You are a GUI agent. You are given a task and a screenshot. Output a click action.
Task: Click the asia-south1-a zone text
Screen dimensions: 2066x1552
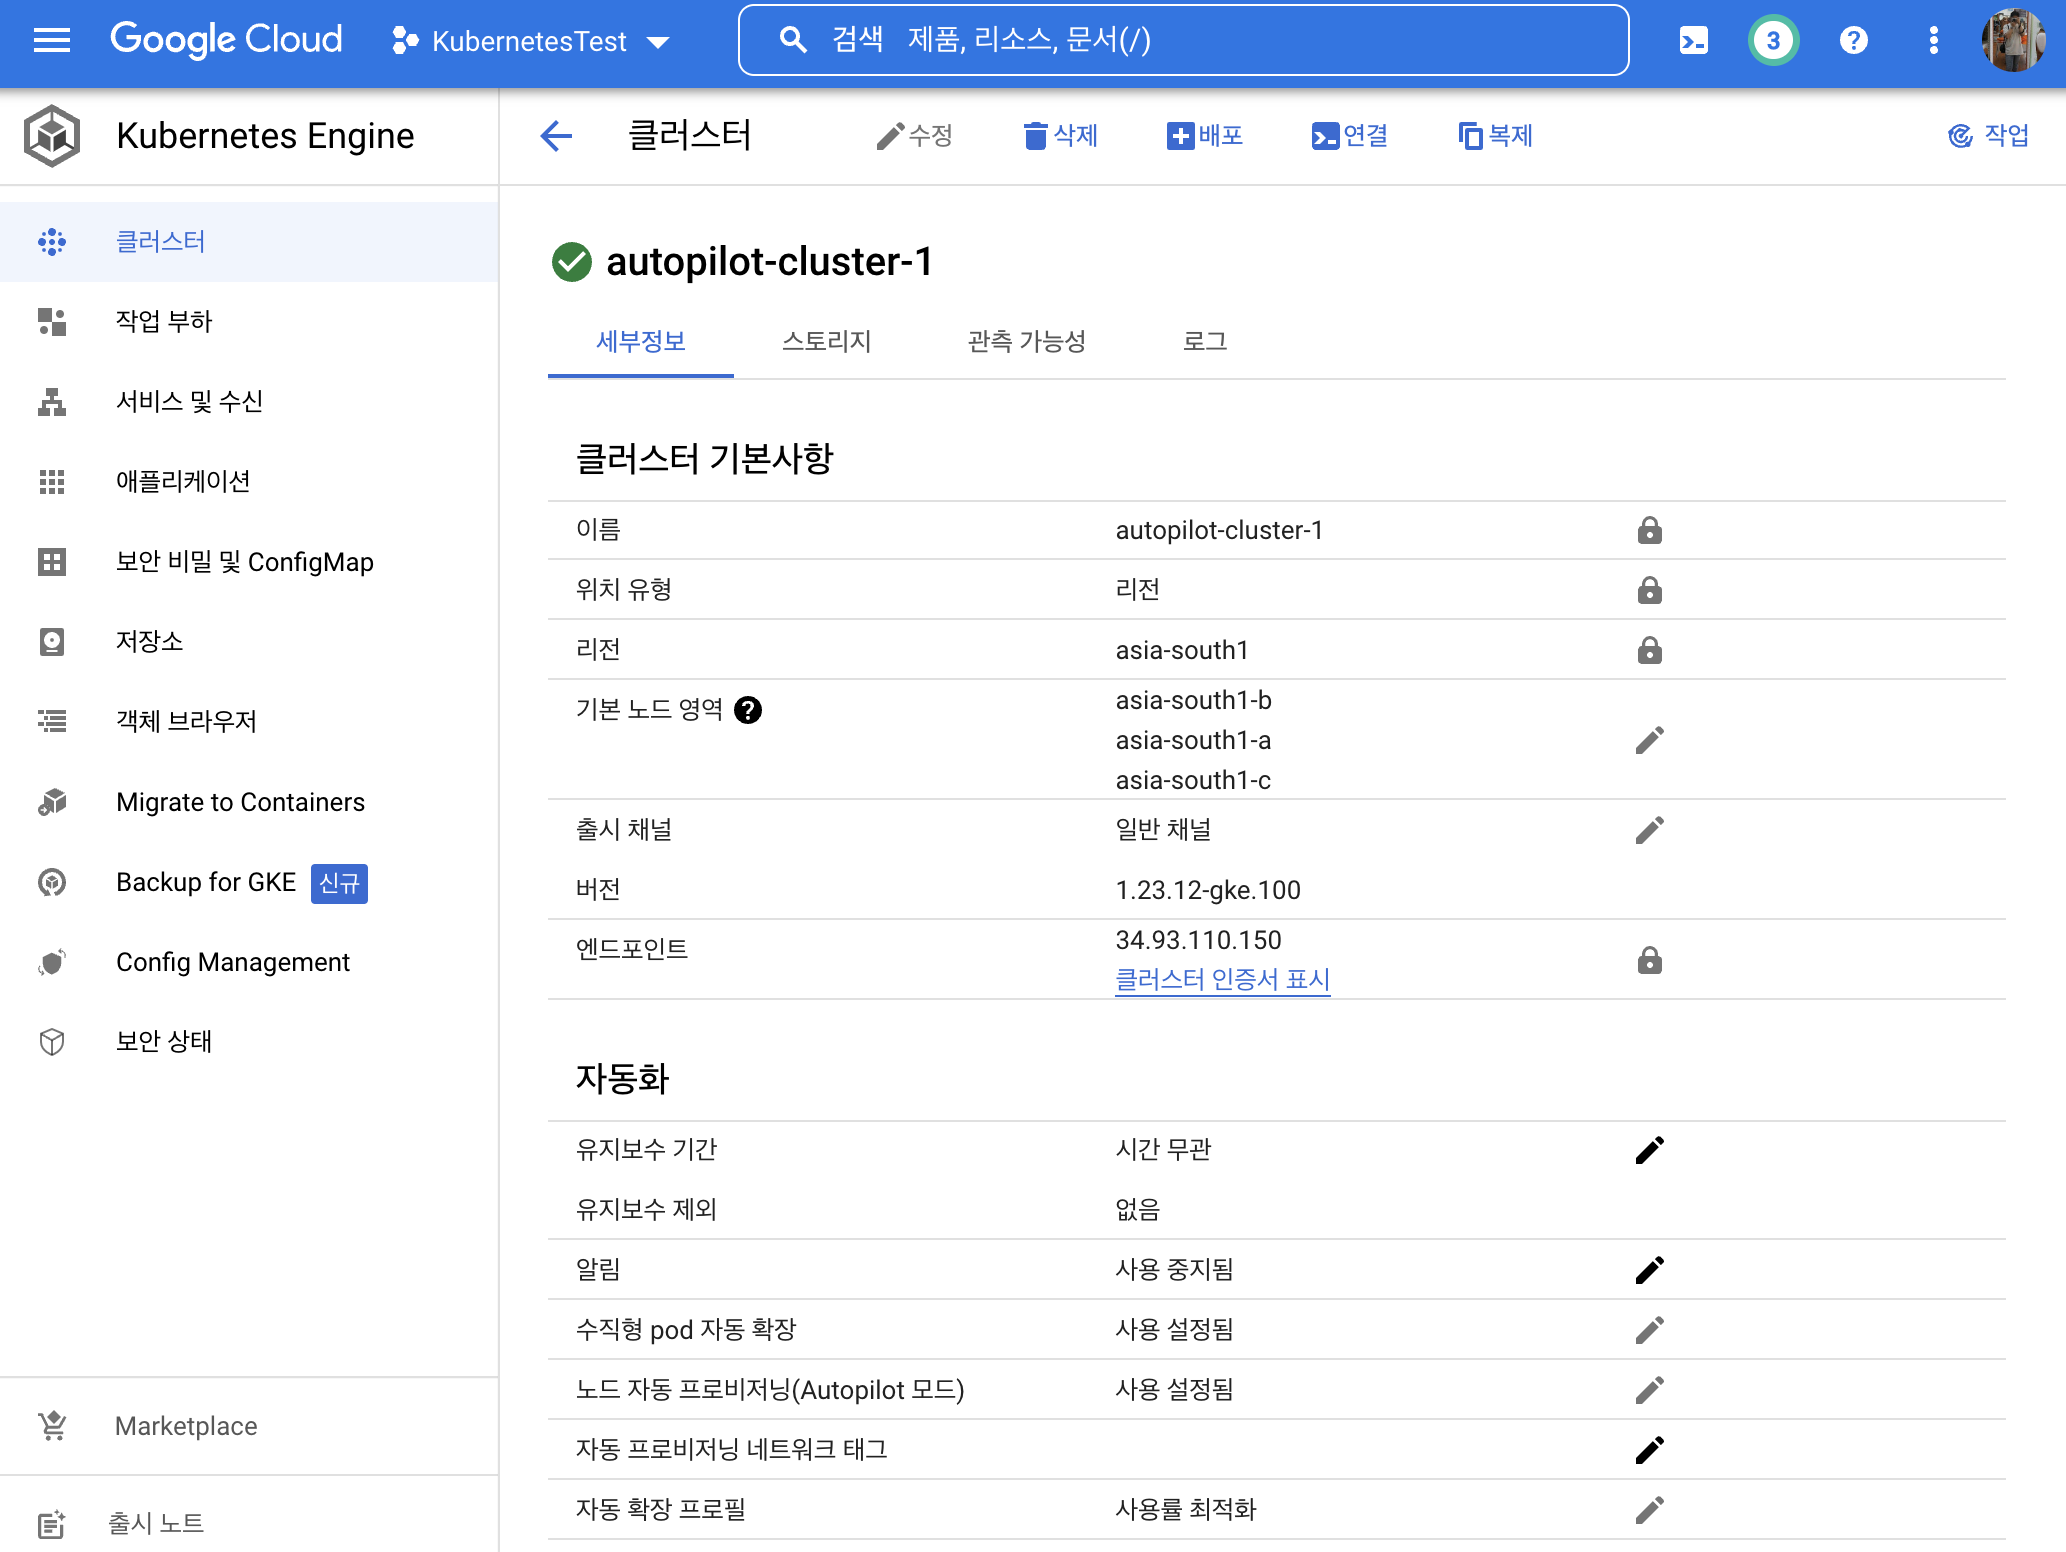1193,740
